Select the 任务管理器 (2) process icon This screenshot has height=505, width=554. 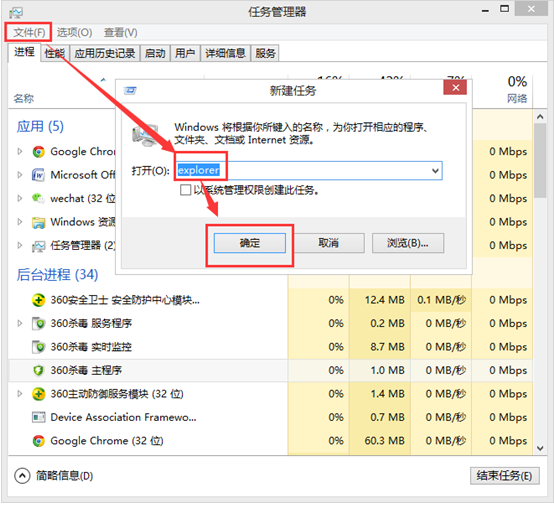(39, 246)
